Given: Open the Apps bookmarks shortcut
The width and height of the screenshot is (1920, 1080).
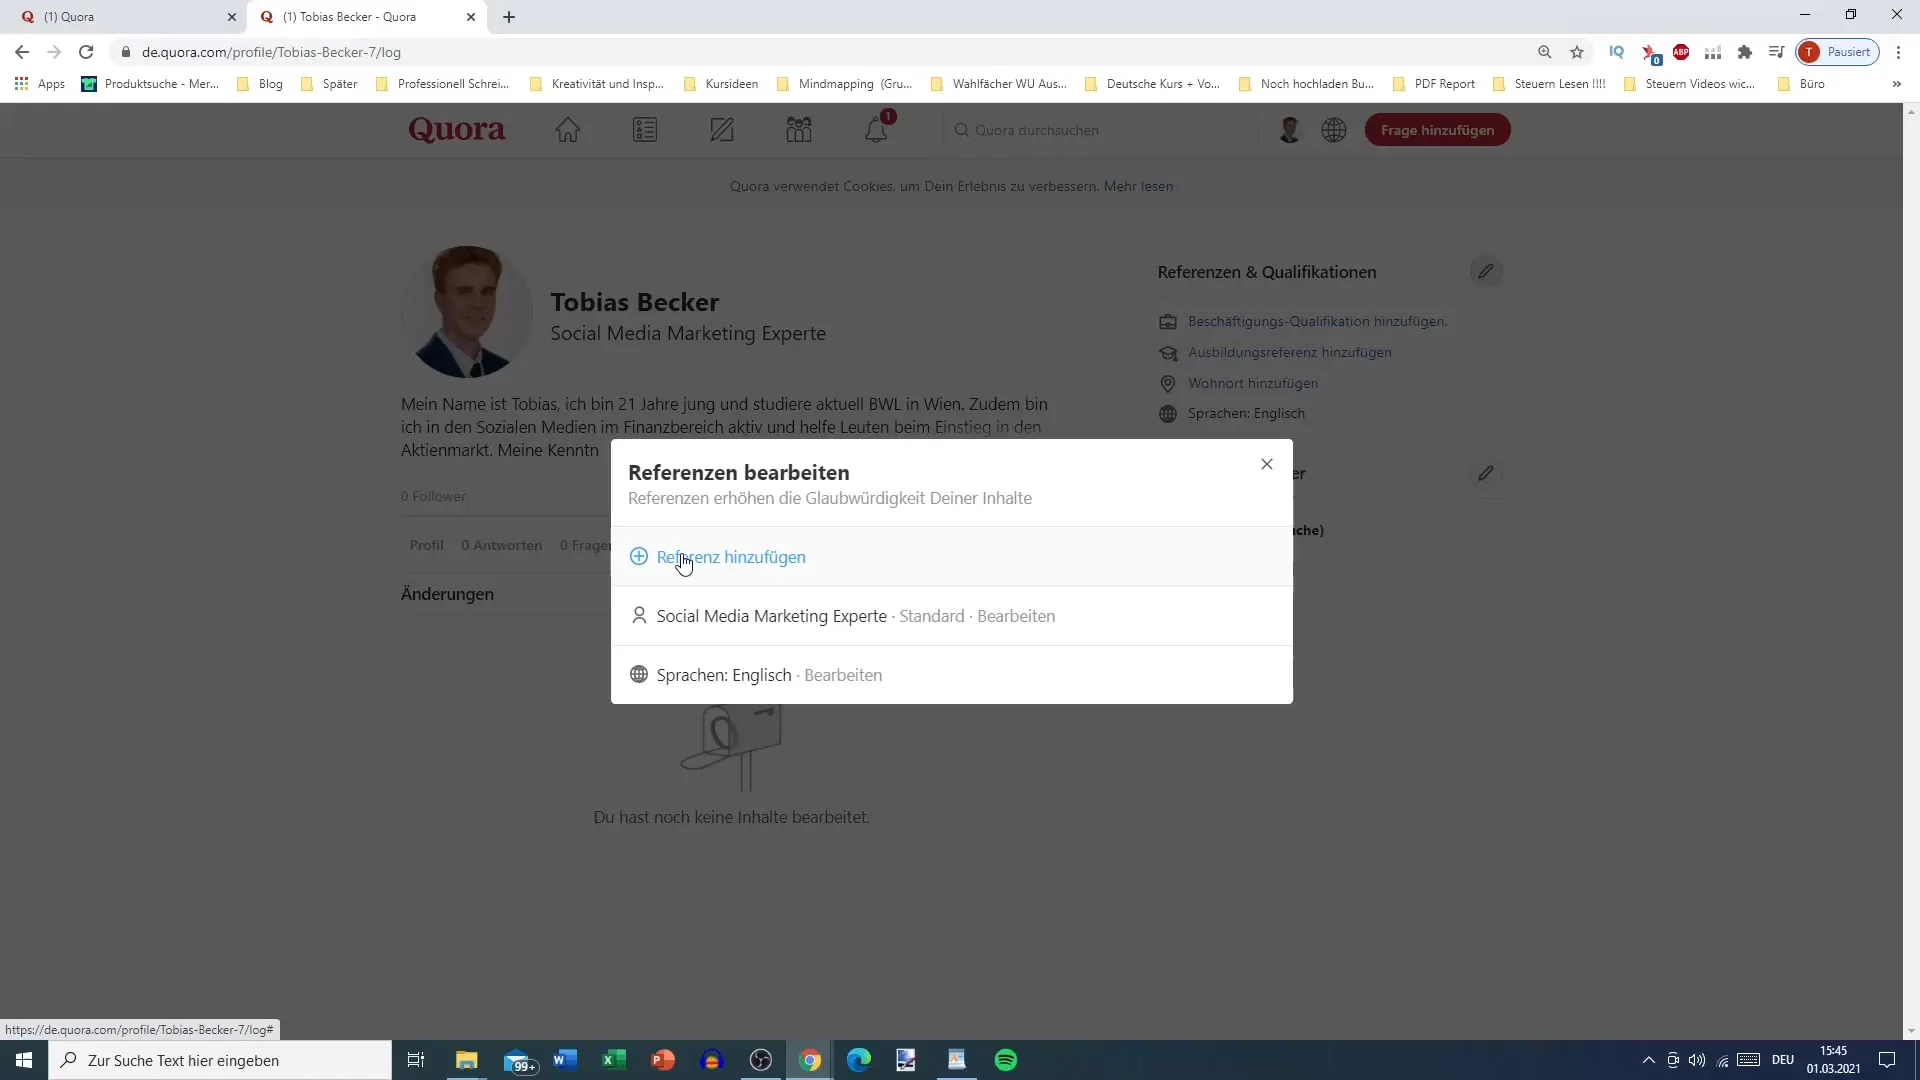Looking at the screenshot, I should click(x=40, y=84).
